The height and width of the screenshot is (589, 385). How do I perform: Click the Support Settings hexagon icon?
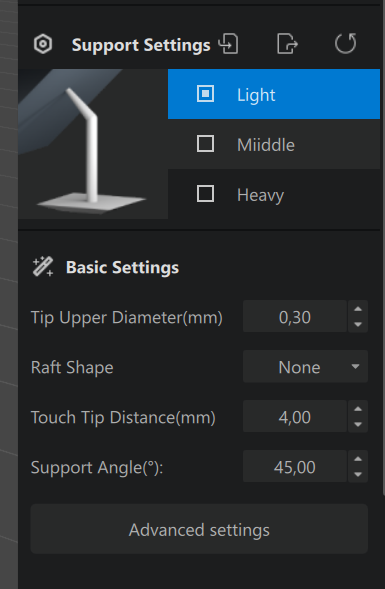[x=43, y=45]
